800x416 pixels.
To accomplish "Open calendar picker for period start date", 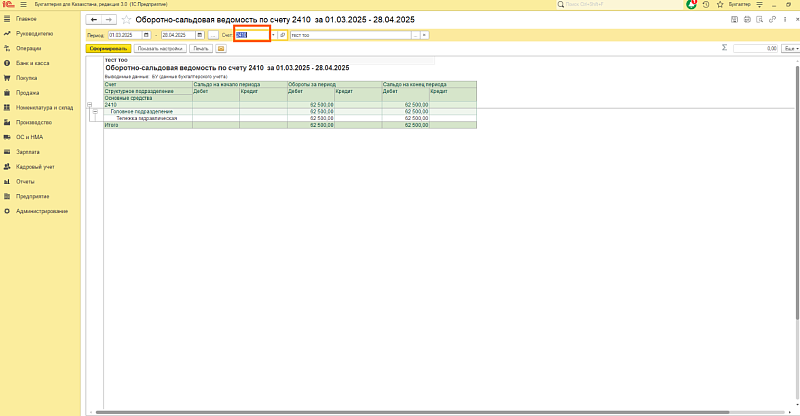I will pyautogui.click(x=148, y=35).
